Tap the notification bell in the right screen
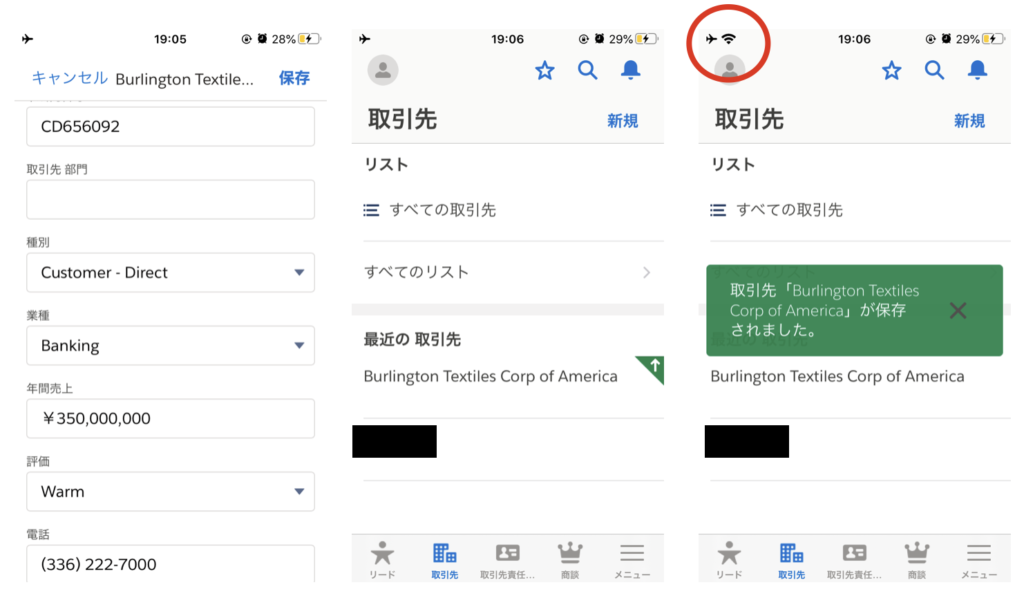Image resolution: width=1024 pixels, height=614 pixels. pos(977,70)
